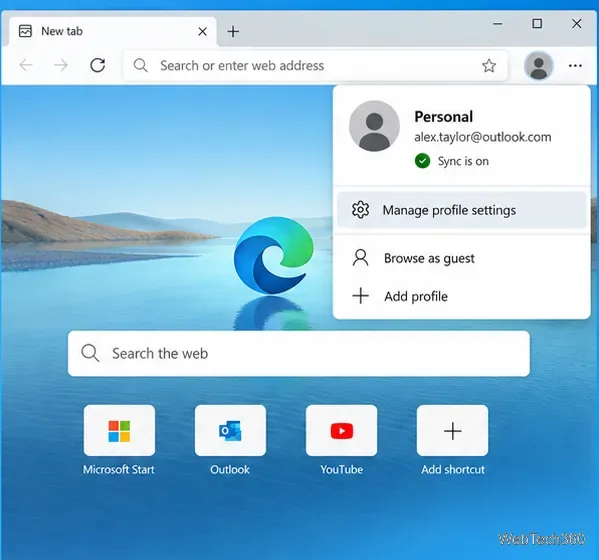Click the Microsoft Start label
The height and width of the screenshot is (560, 599).
(x=119, y=469)
